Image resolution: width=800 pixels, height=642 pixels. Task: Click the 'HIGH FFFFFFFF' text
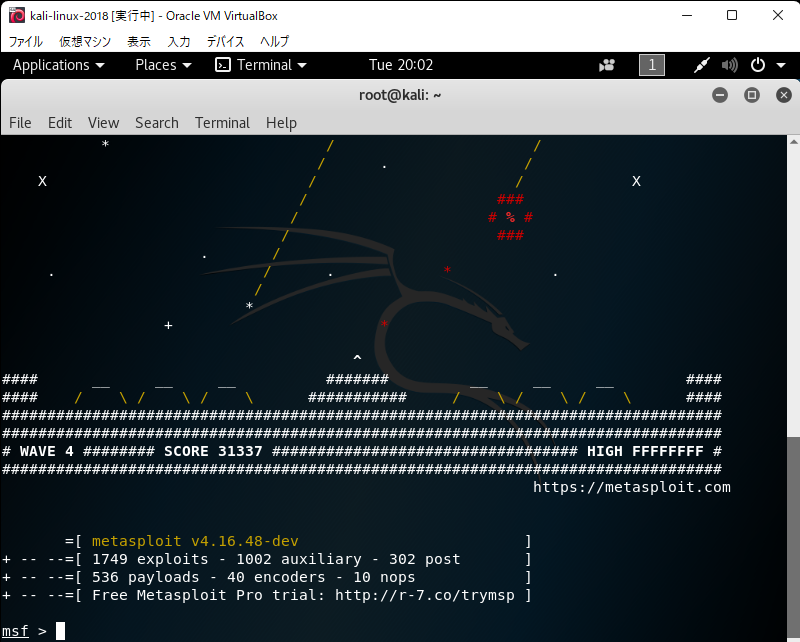pyautogui.click(x=645, y=451)
